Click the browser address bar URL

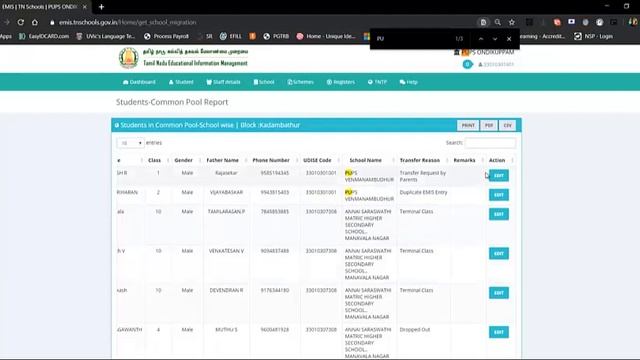click(128, 22)
